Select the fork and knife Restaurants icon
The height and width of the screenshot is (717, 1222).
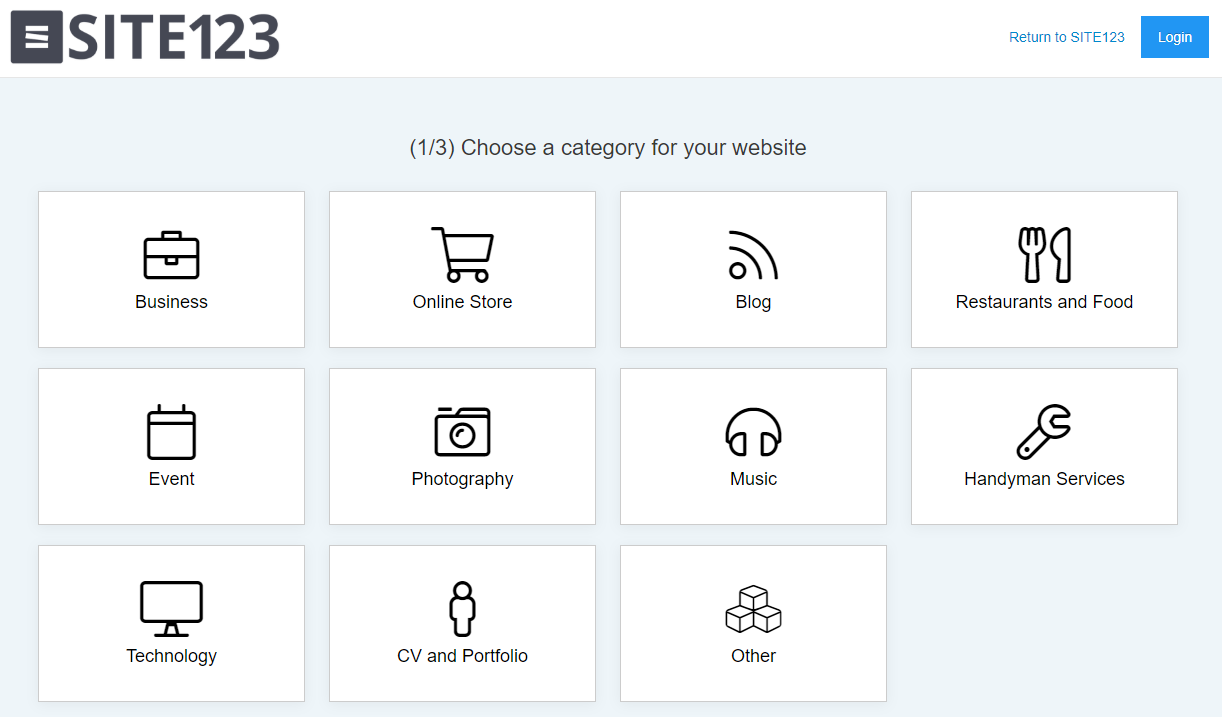coord(1044,254)
